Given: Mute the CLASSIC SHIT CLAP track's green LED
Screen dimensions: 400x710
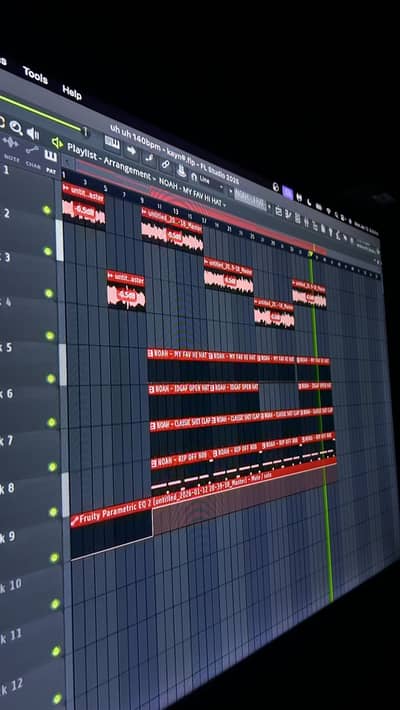Looking at the screenshot, I should point(53,466).
